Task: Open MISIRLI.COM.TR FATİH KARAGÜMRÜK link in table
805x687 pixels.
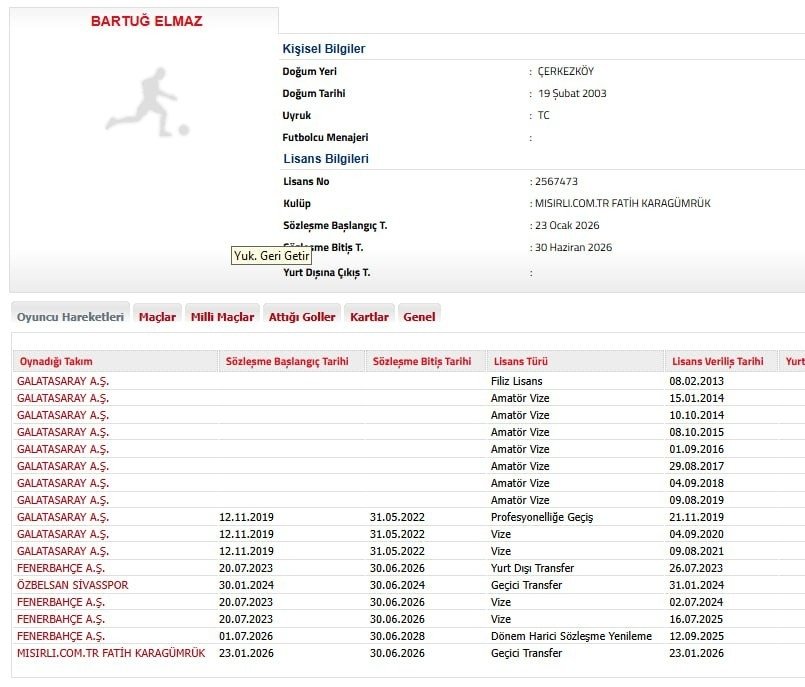Action: tap(111, 653)
